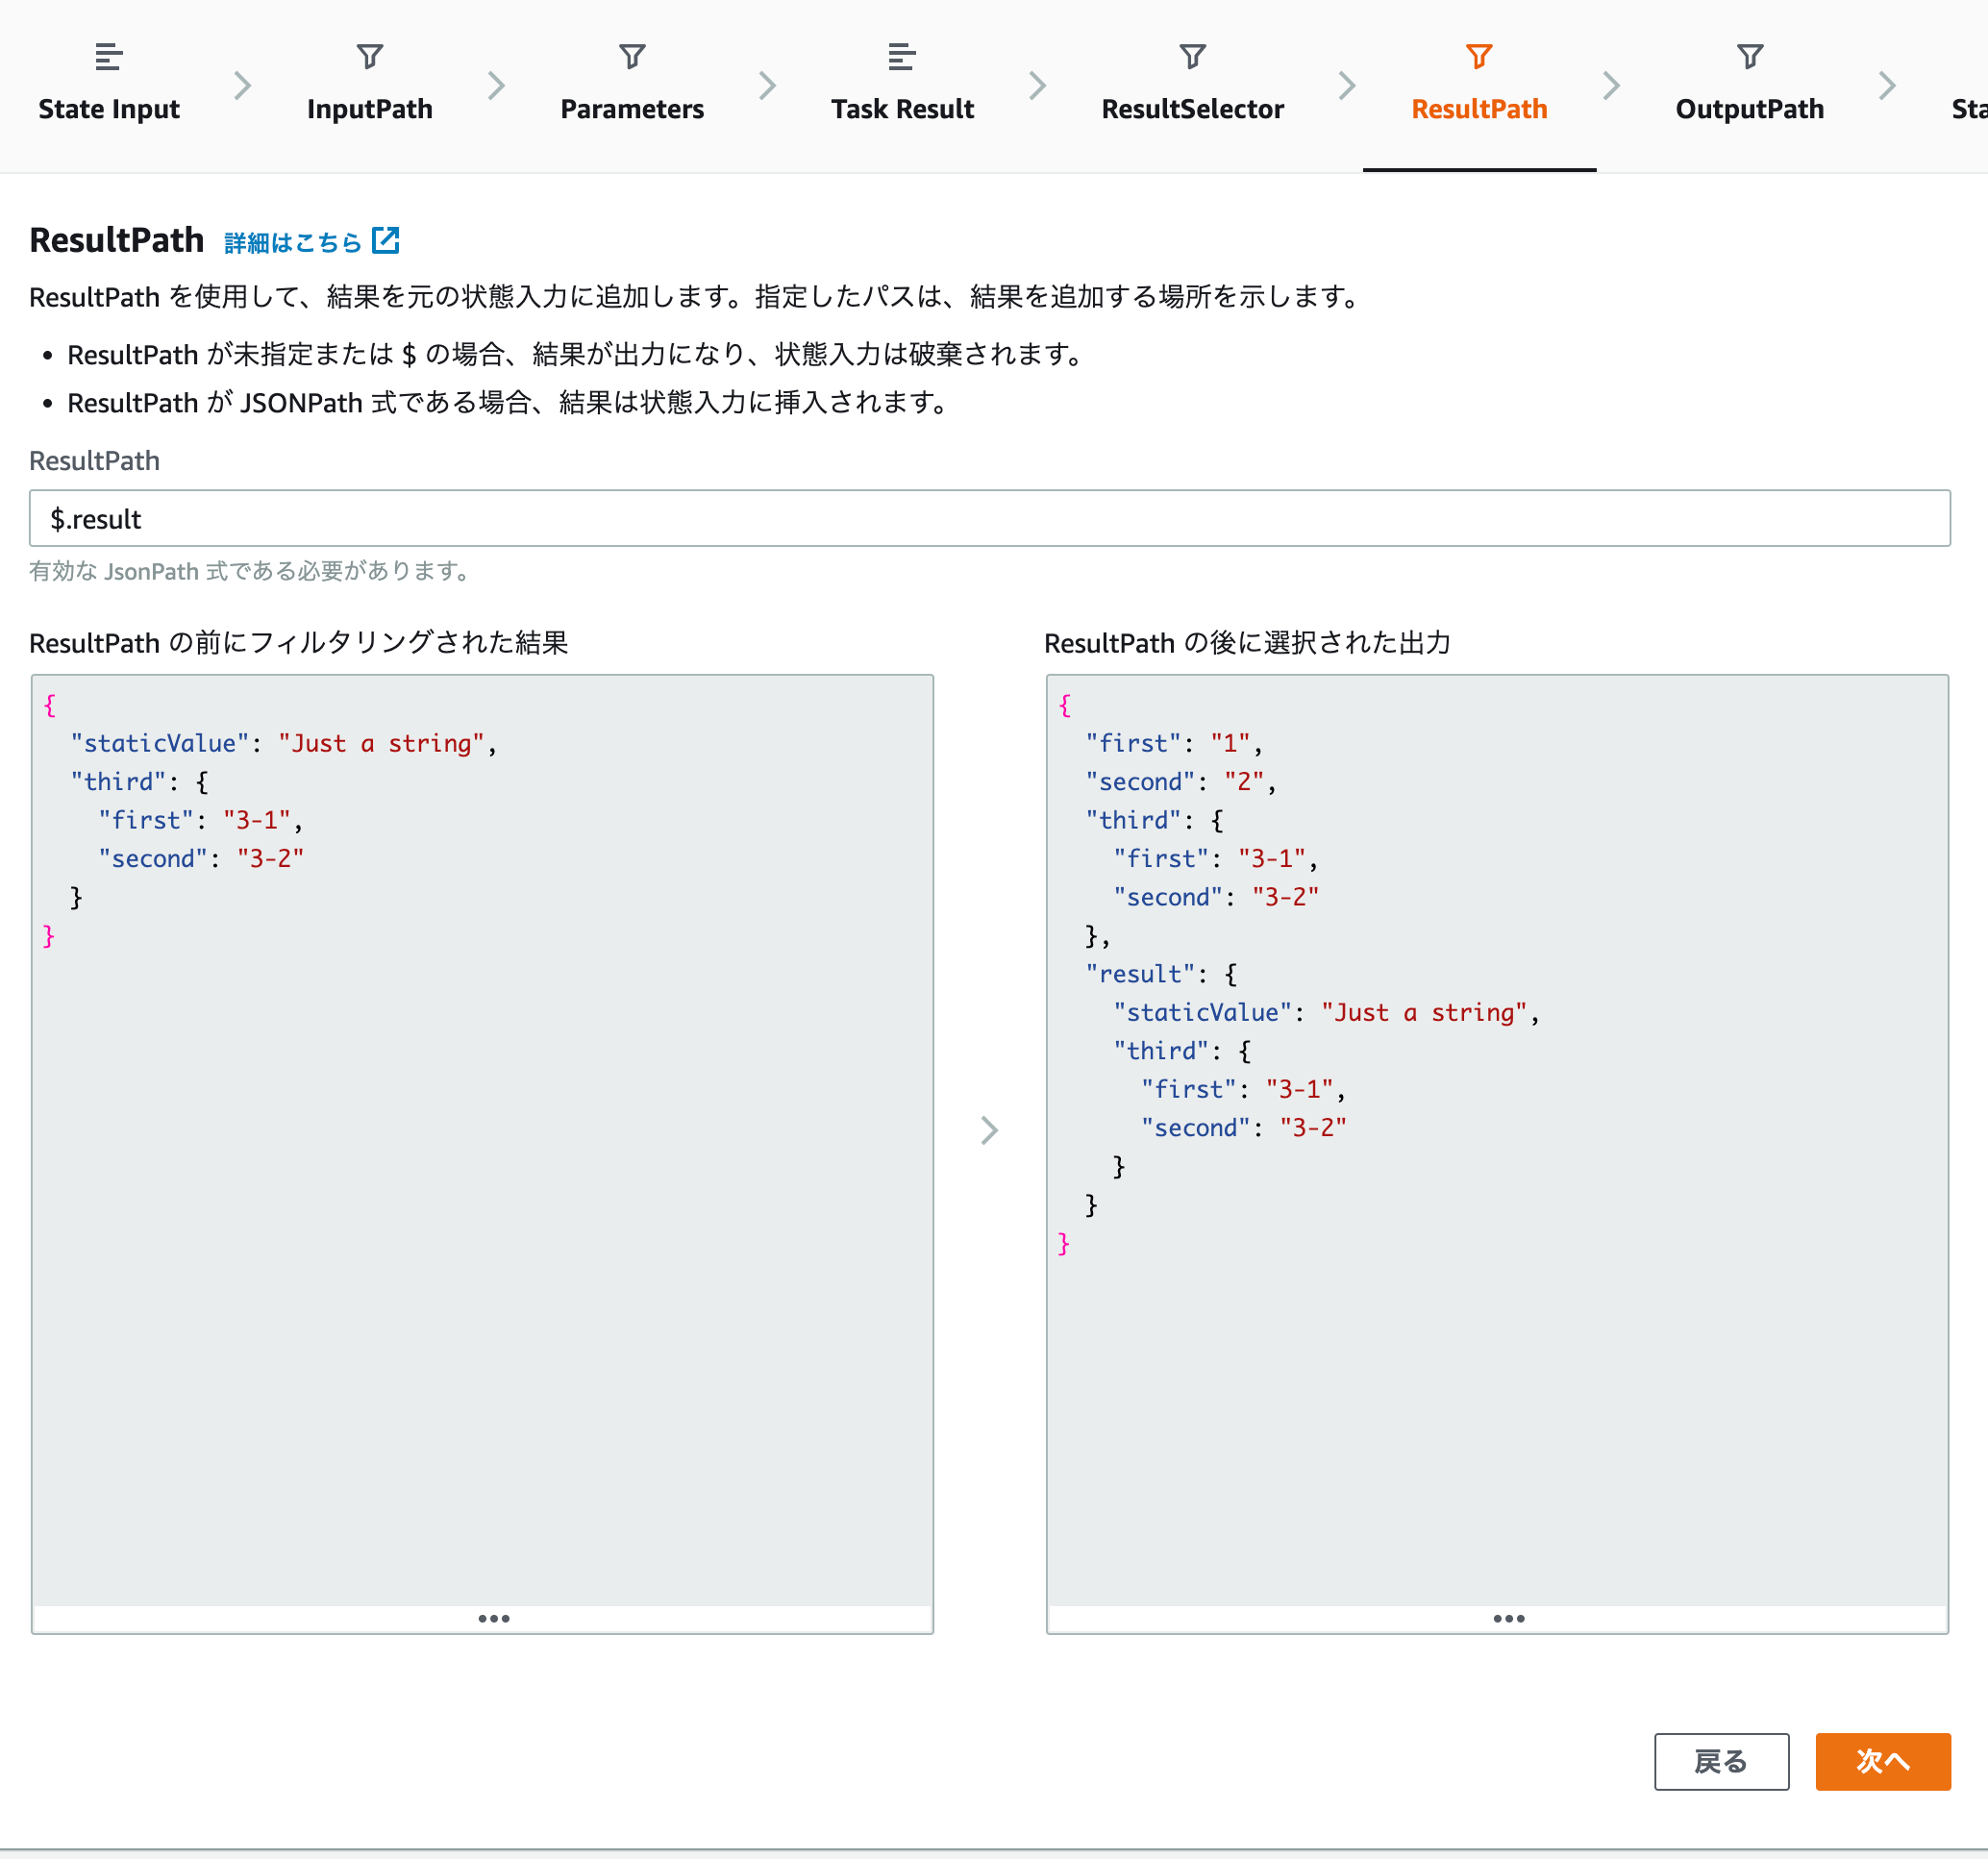Go to the ResultSelector step tab
Screen dimensions: 1988x1859
coord(1191,109)
